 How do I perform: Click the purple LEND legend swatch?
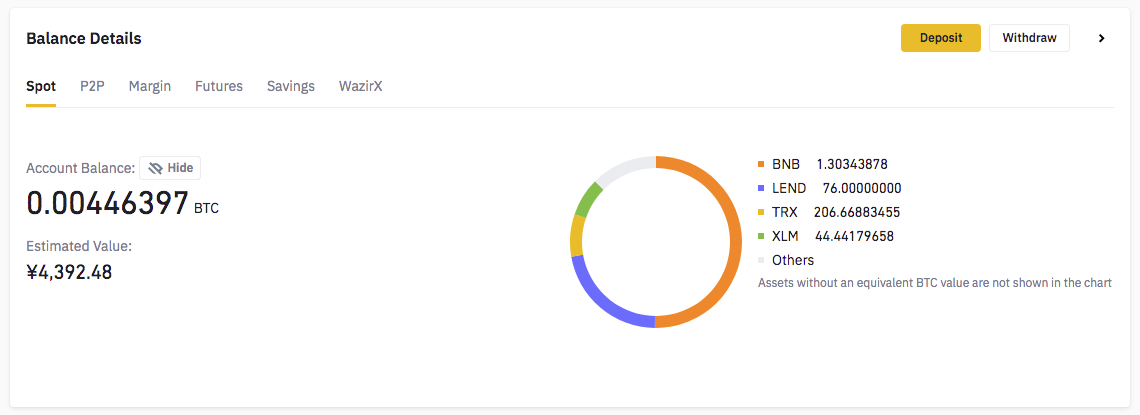click(x=761, y=188)
